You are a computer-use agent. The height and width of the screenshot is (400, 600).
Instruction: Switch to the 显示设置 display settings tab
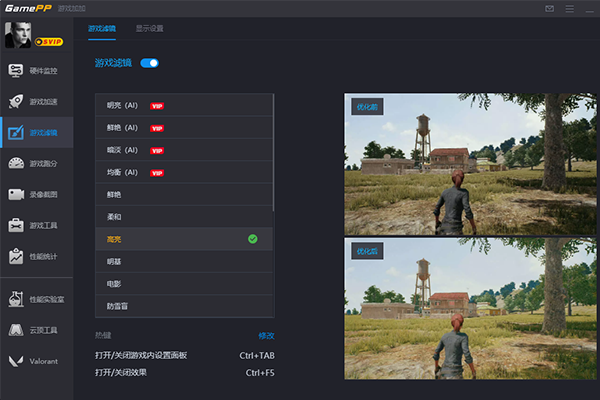pos(150,29)
